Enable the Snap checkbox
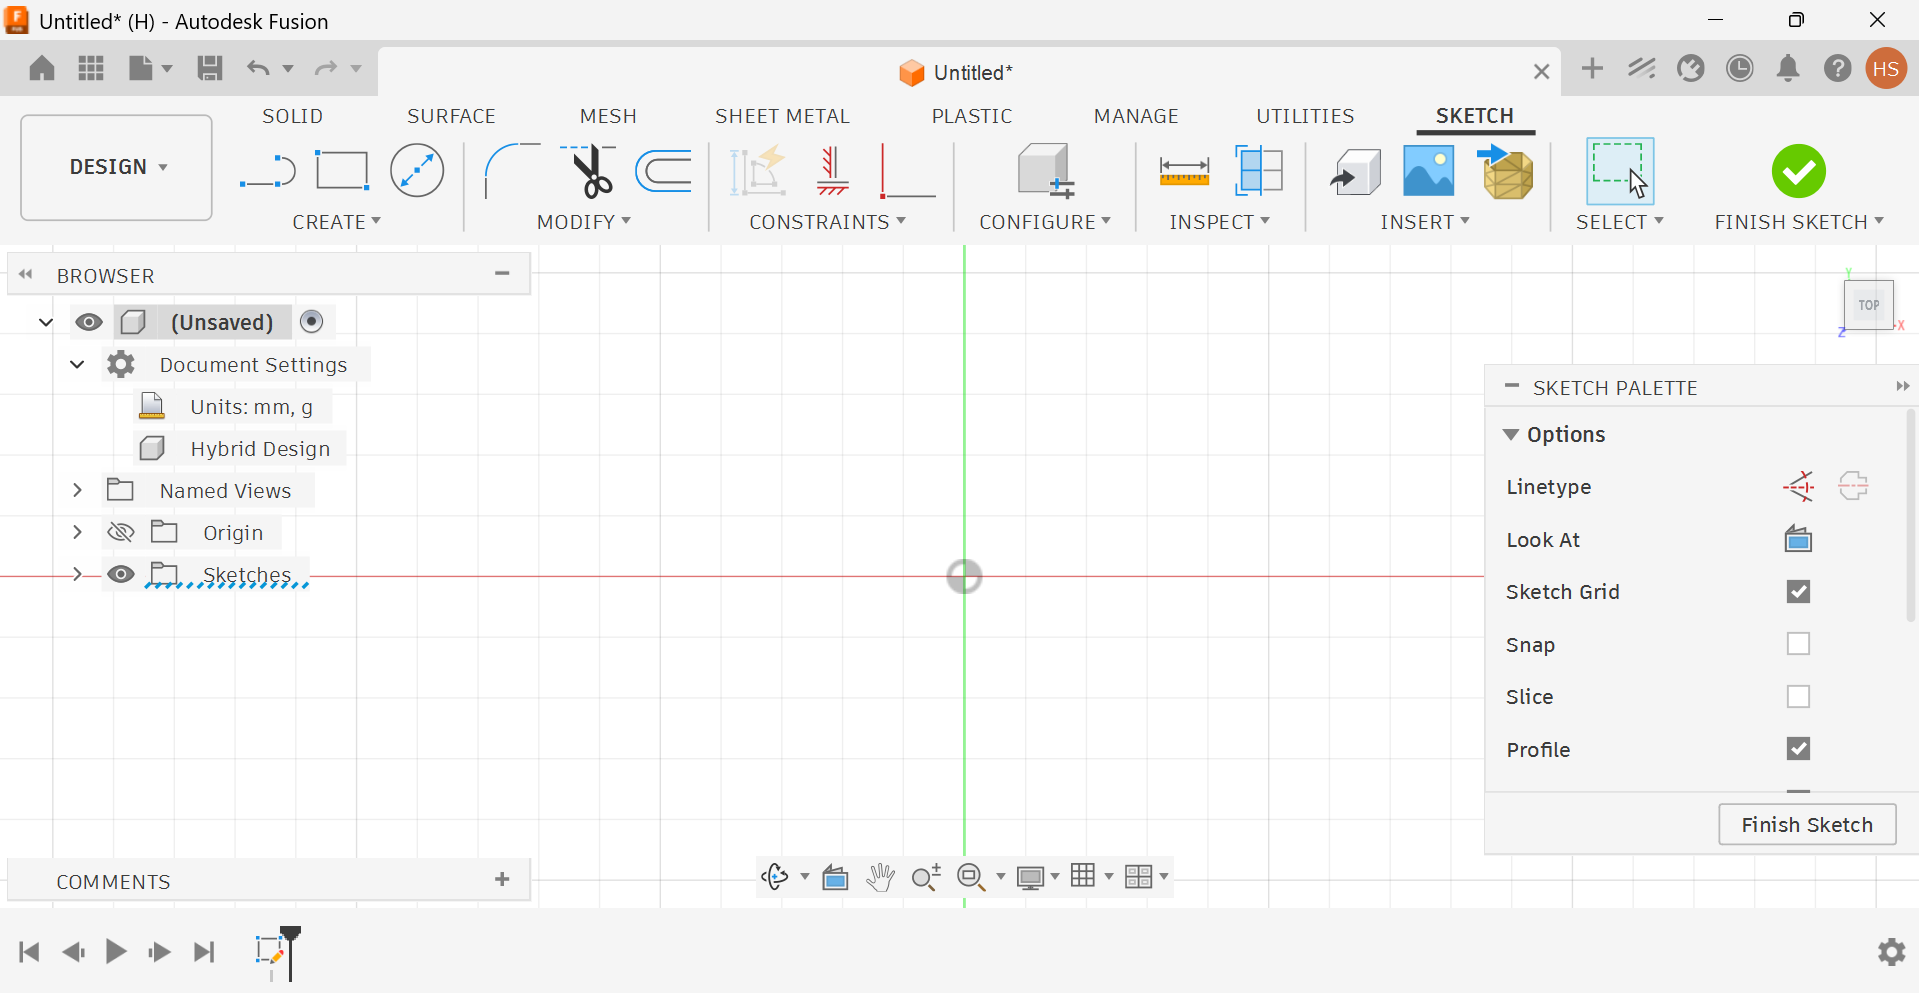 tap(1798, 644)
